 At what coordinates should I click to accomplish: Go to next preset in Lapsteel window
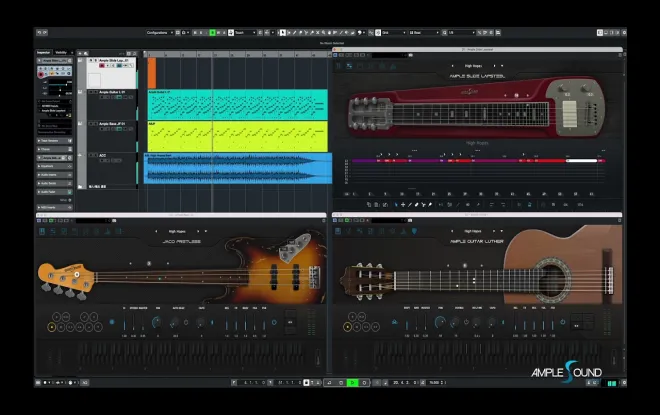tap(494, 66)
